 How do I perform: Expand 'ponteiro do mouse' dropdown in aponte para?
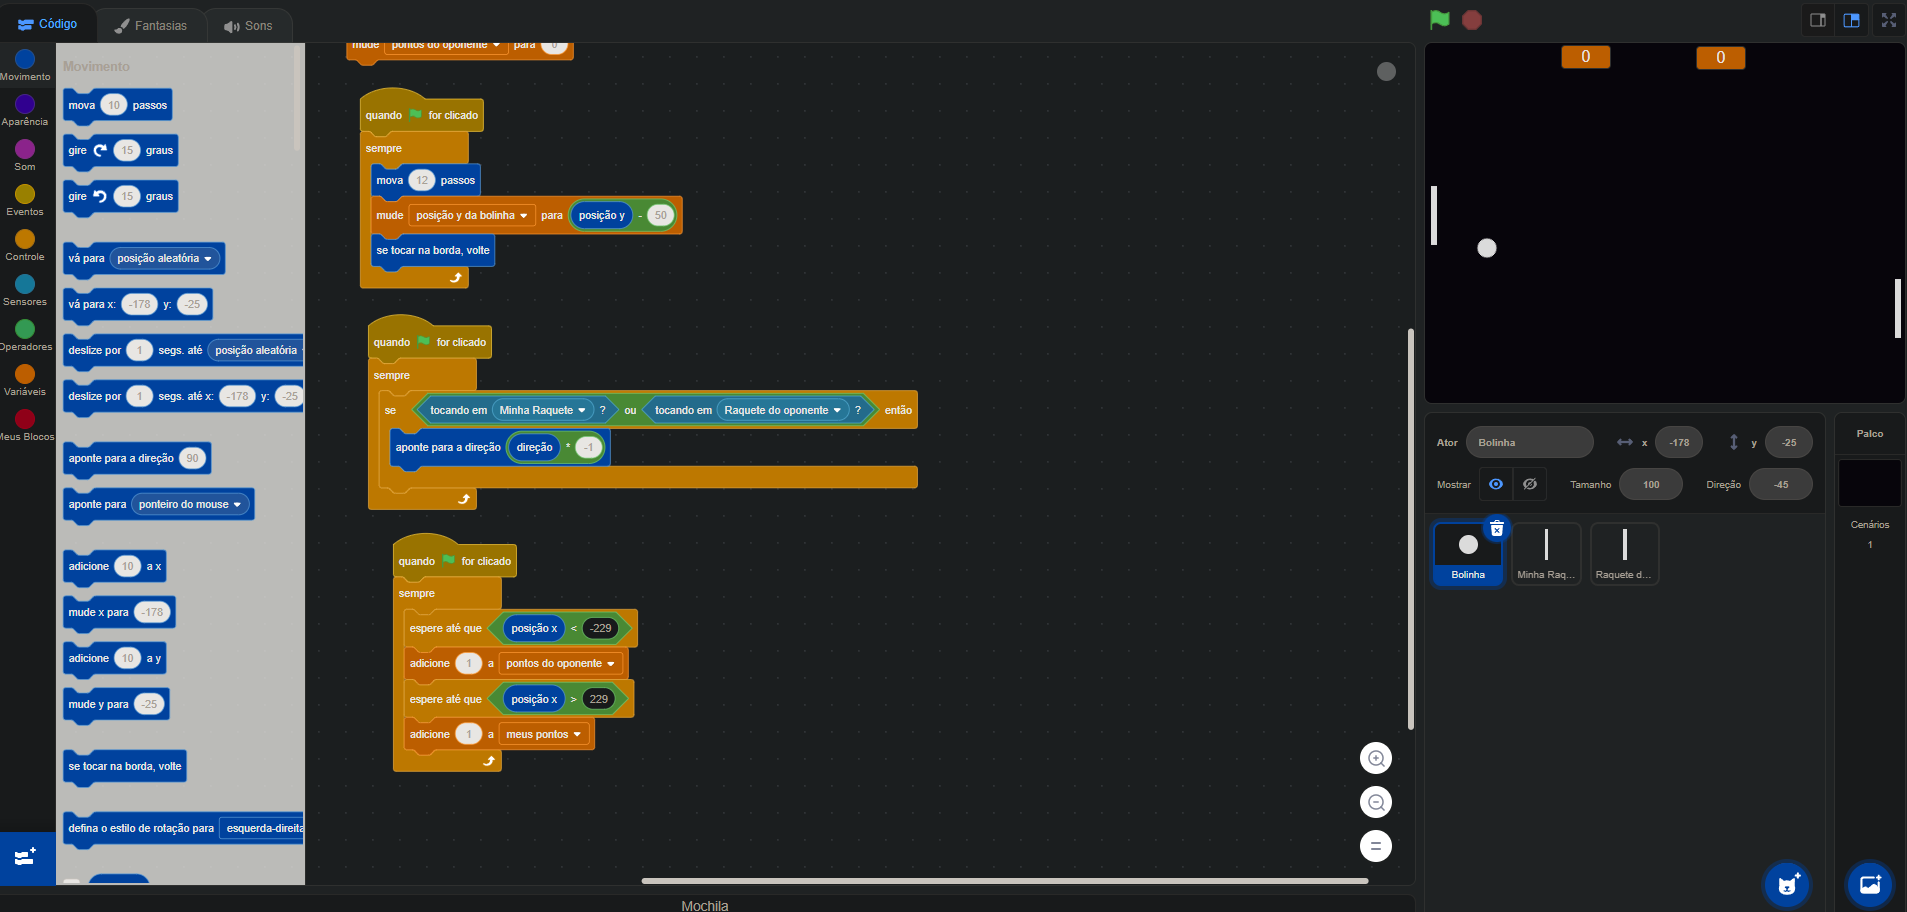(x=190, y=505)
